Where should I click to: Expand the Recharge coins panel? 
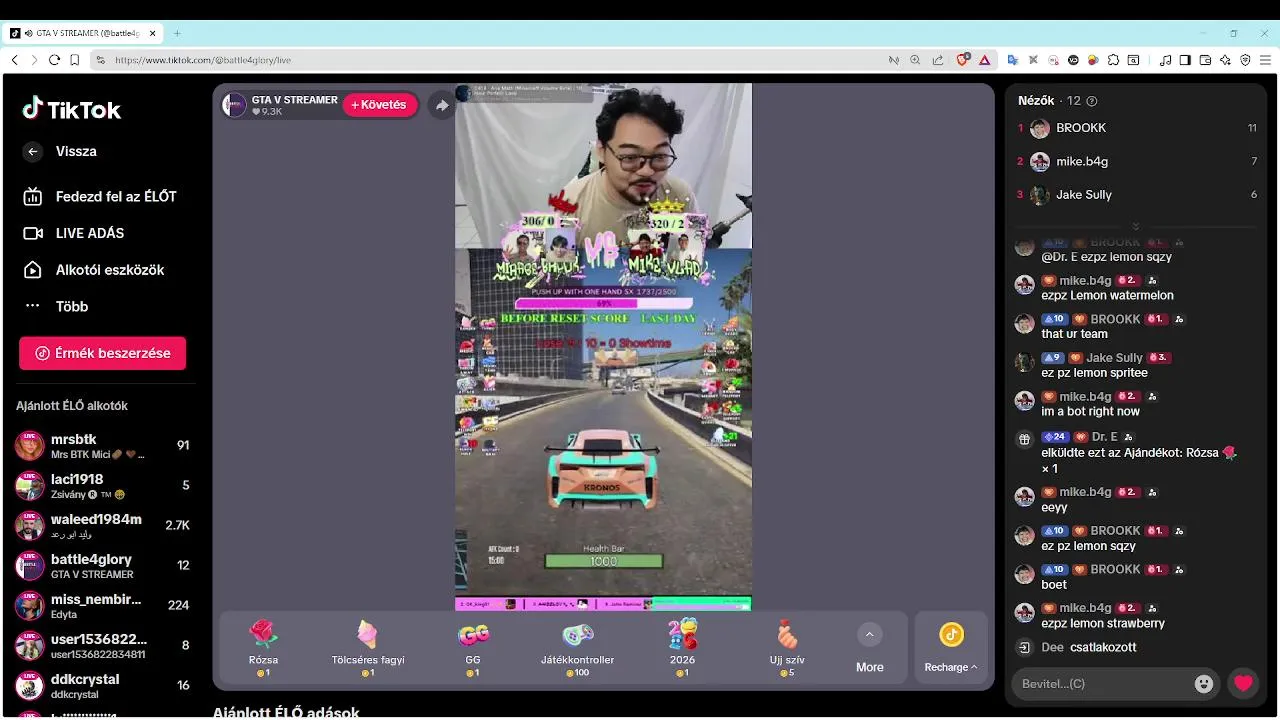[951, 649]
